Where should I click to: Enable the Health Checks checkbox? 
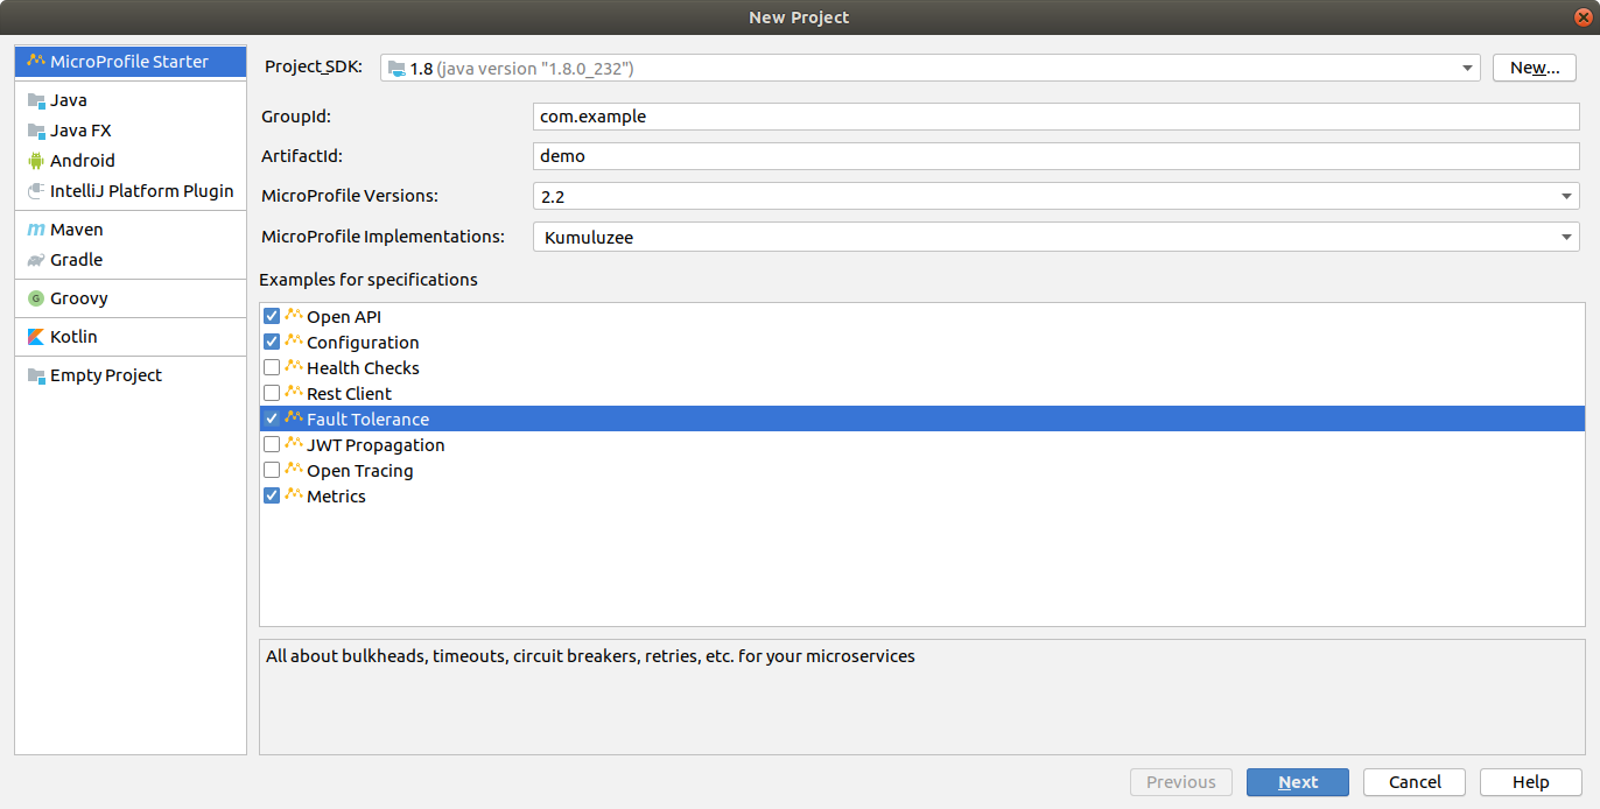272,367
